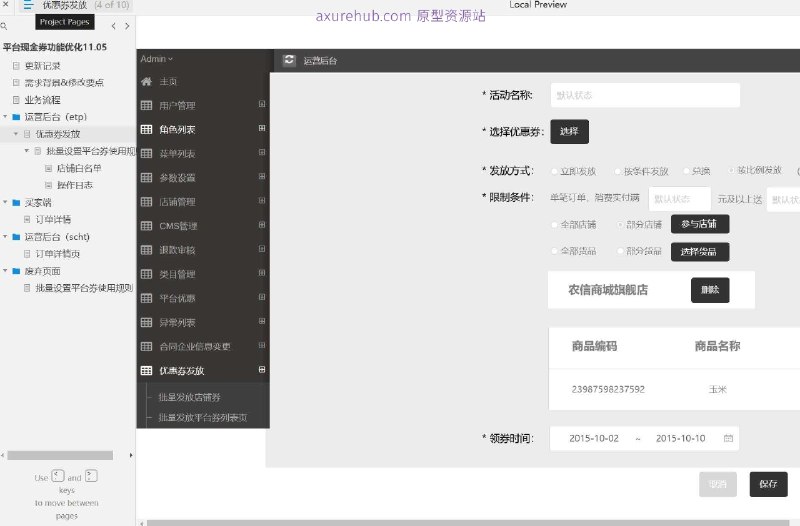Click the 保存 button

768,484
